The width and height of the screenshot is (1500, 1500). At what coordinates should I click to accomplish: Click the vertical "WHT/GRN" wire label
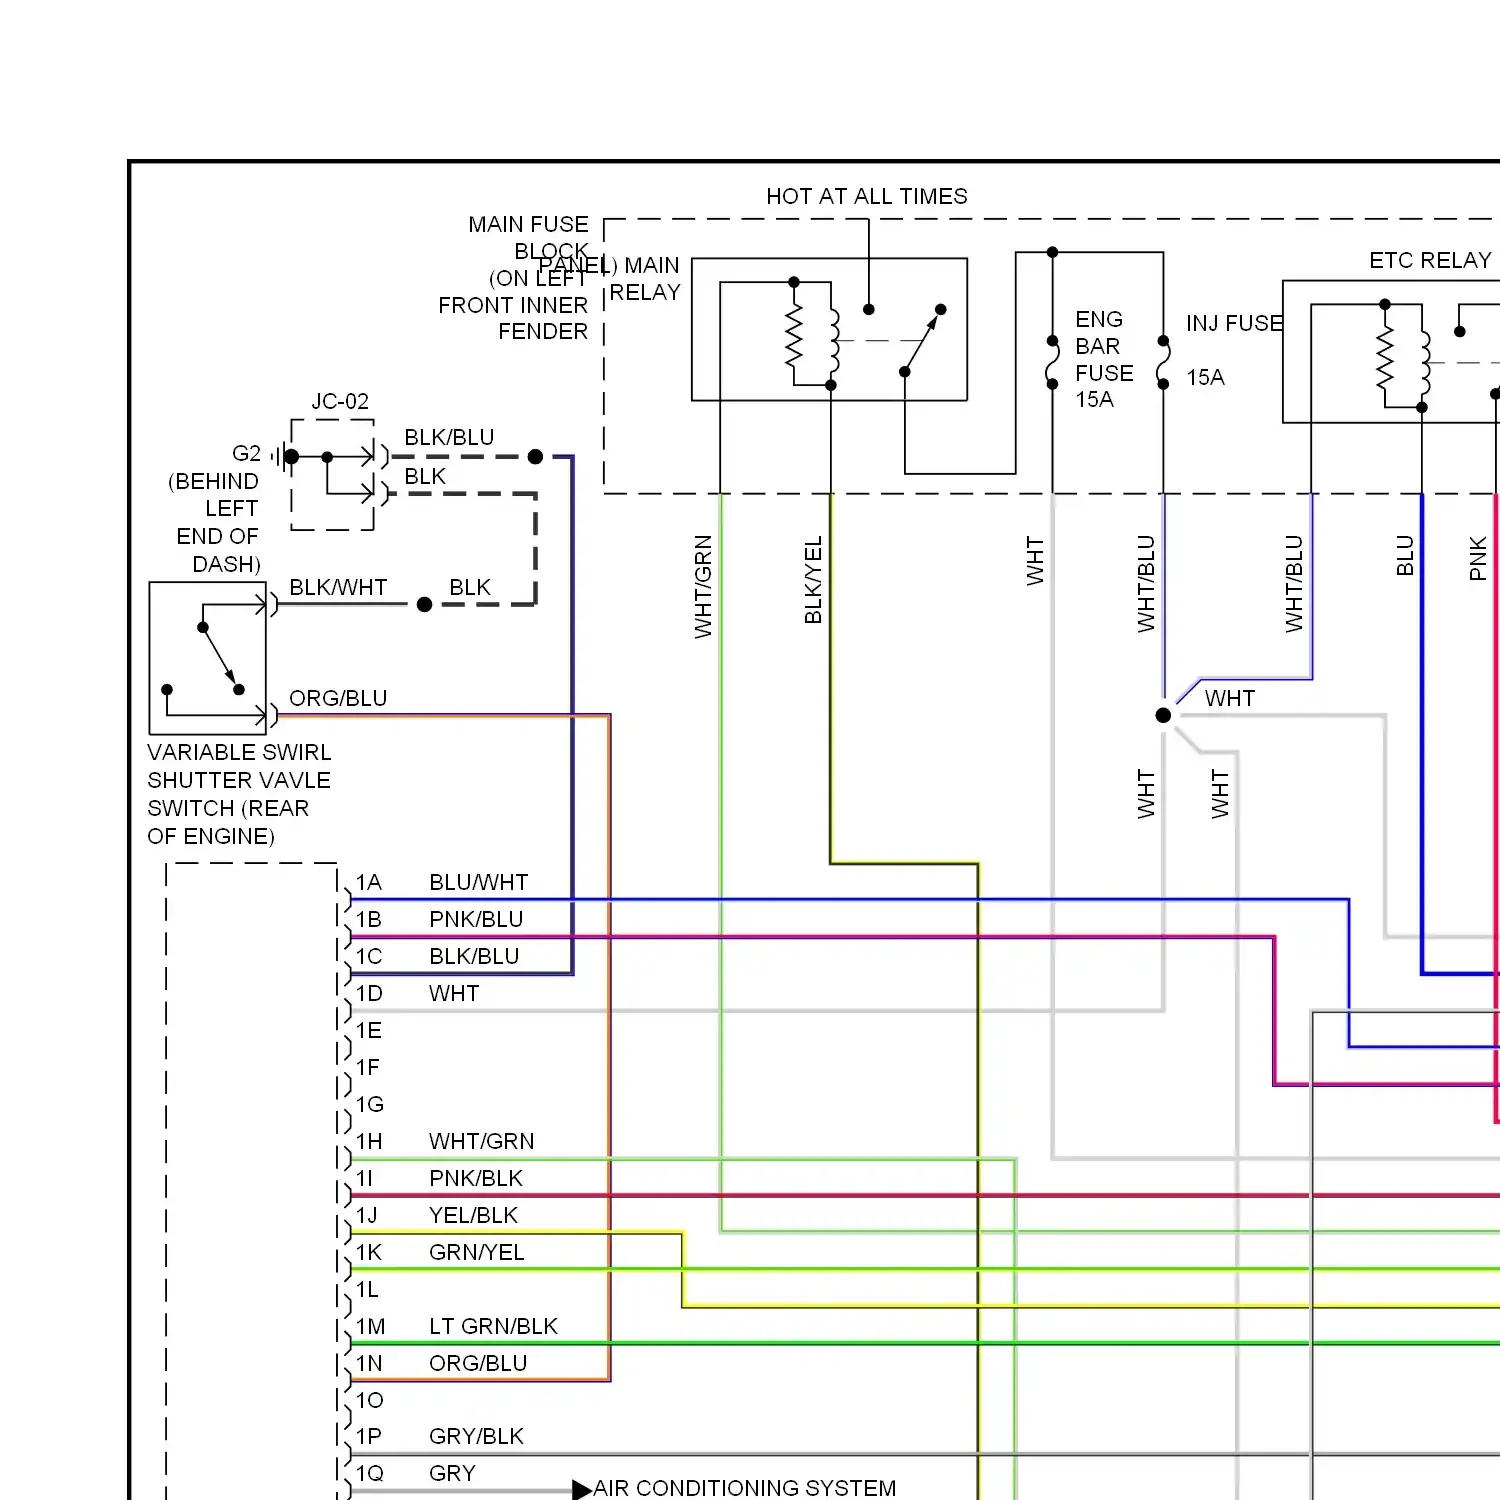coord(703,587)
